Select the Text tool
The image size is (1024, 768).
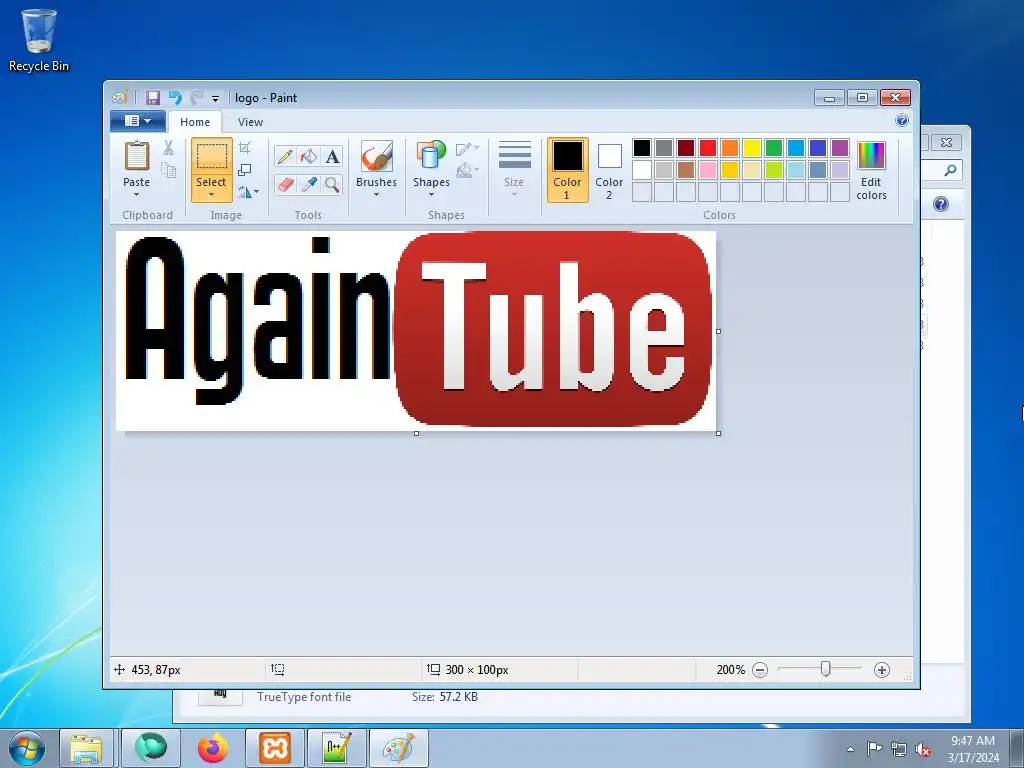332,156
